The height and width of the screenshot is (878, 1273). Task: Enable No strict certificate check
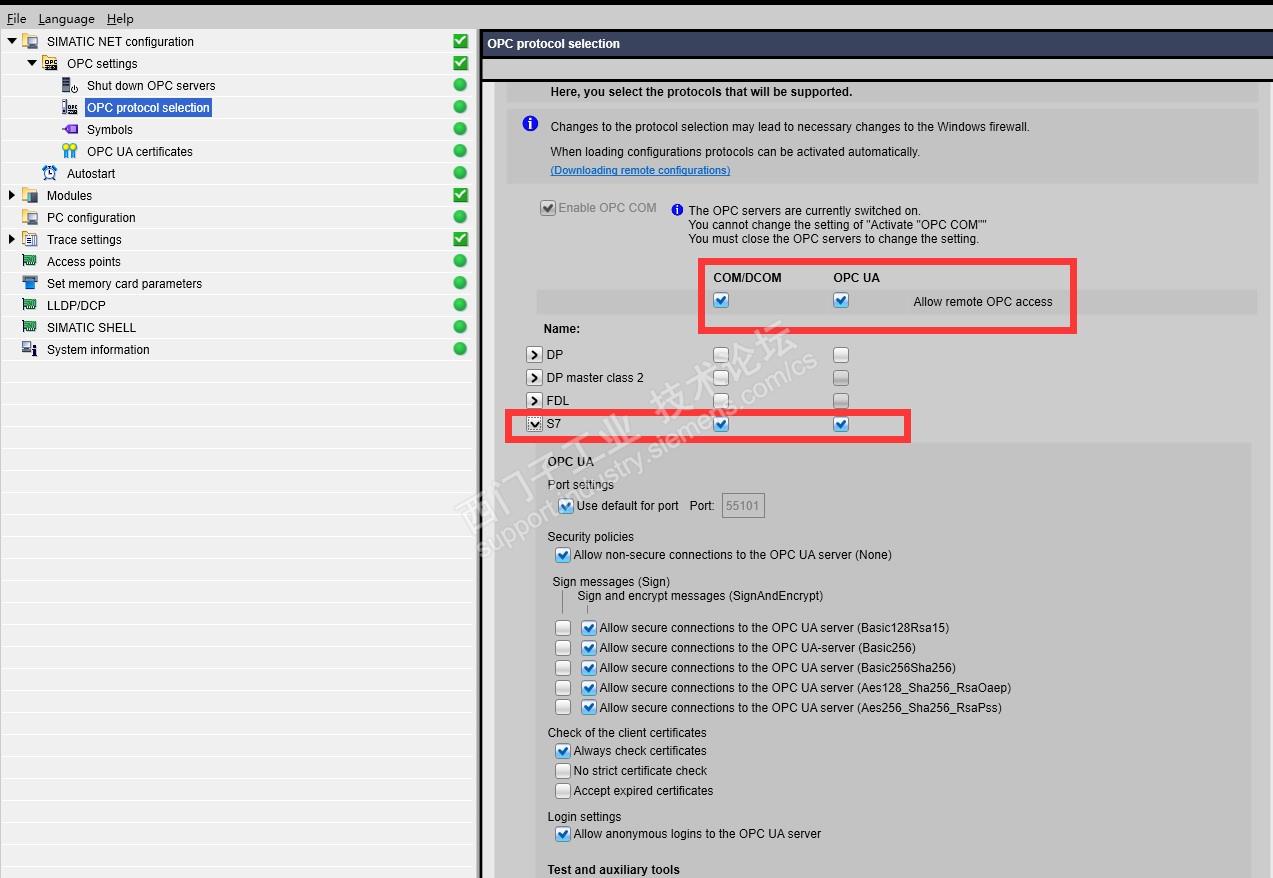pyautogui.click(x=563, y=771)
